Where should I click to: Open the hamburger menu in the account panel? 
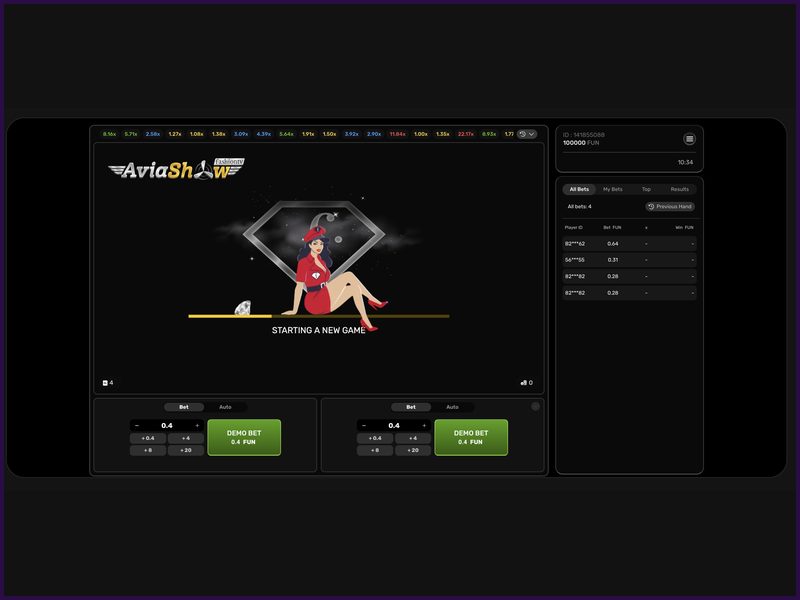click(x=688, y=140)
